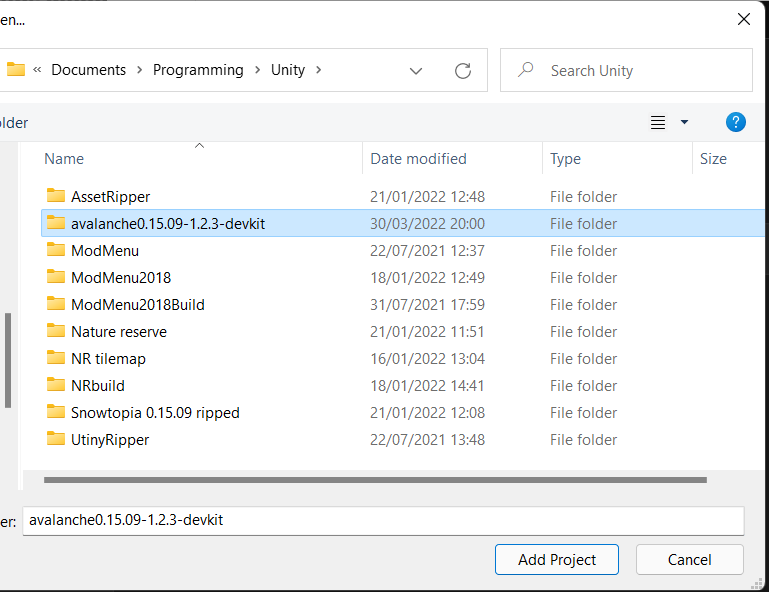Click the UtinyRipper folder icon
This screenshot has height=592, width=769.
56,439
